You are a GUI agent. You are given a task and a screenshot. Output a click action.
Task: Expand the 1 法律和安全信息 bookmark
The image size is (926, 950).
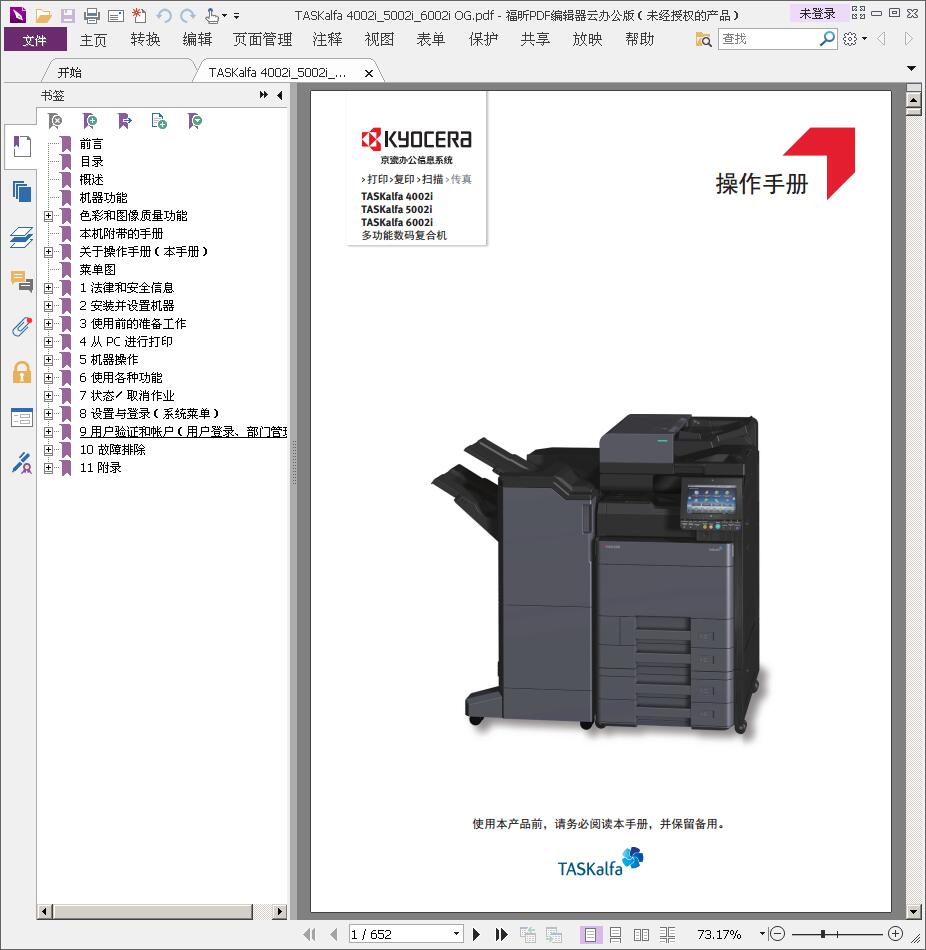[x=48, y=288]
